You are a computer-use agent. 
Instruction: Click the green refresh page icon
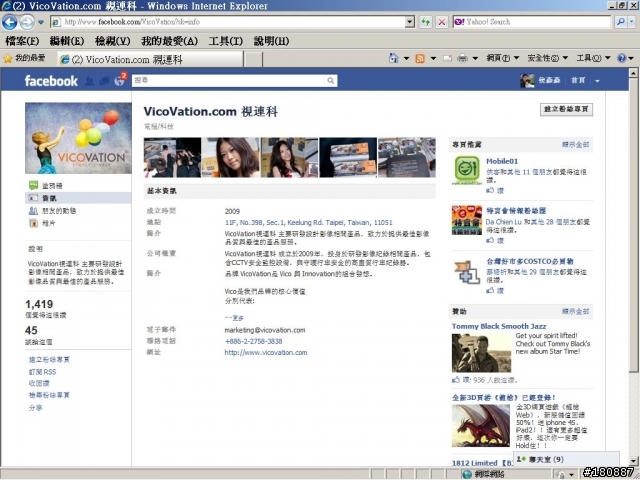pyautogui.click(x=426, y=22)
